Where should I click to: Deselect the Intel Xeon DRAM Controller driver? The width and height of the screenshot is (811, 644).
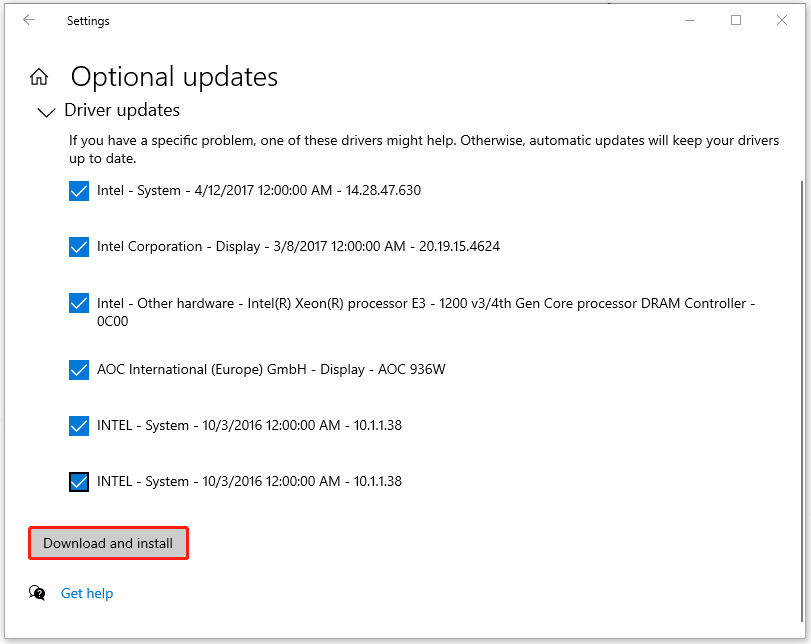79,303
